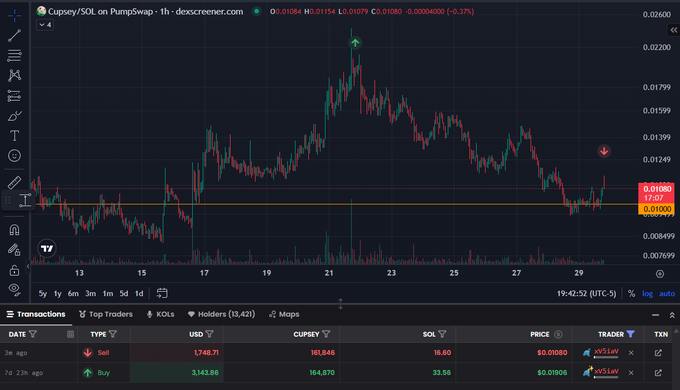The image size is (680, 390).
Task: Set chart range to 5d
Action: pos(124,294)
